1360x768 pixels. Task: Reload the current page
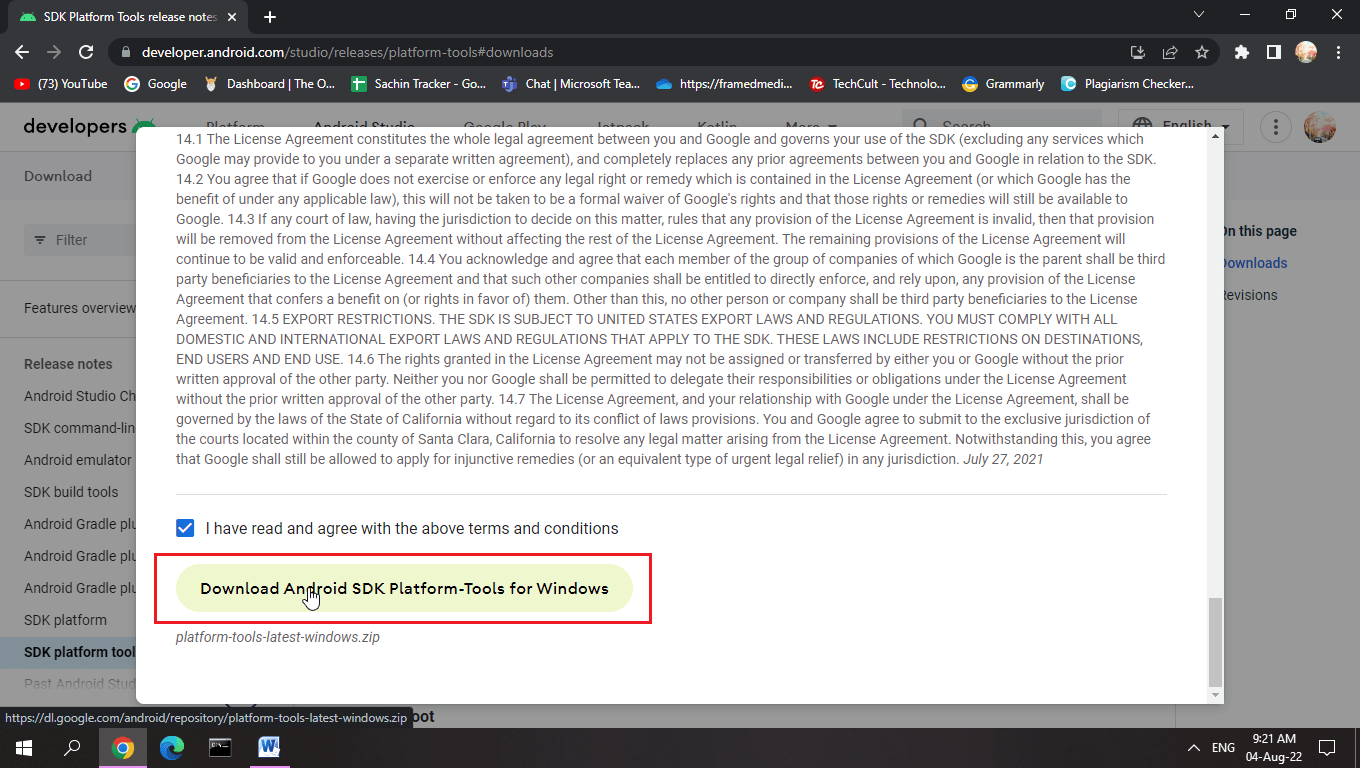[x=86, y=52]
